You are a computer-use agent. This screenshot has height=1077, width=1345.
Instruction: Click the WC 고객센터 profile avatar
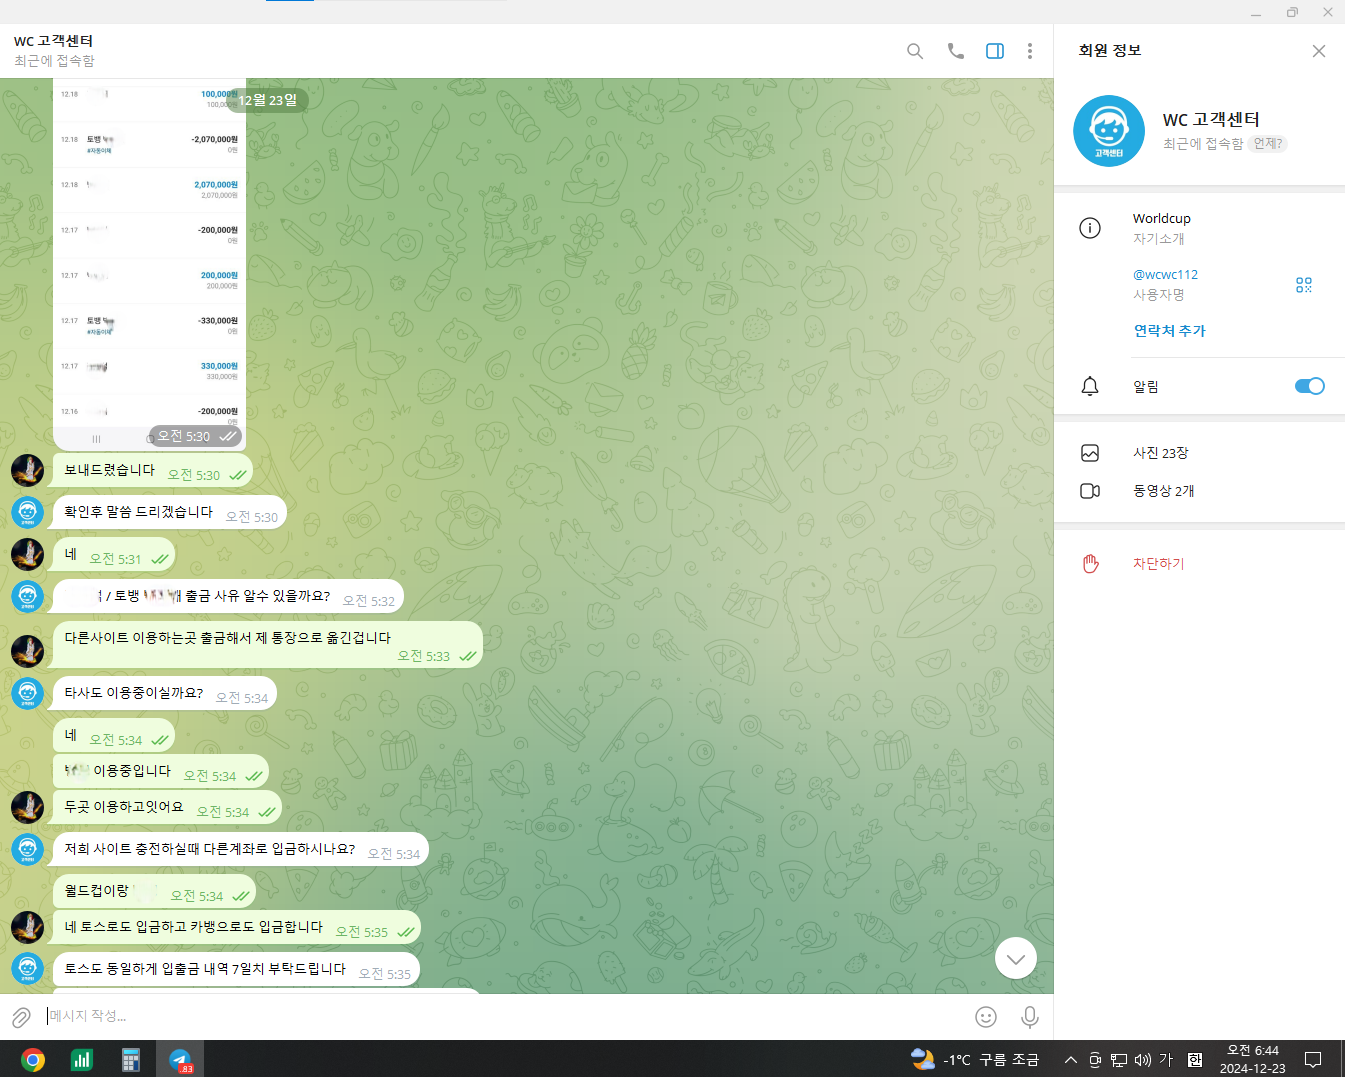[1108, 131]
